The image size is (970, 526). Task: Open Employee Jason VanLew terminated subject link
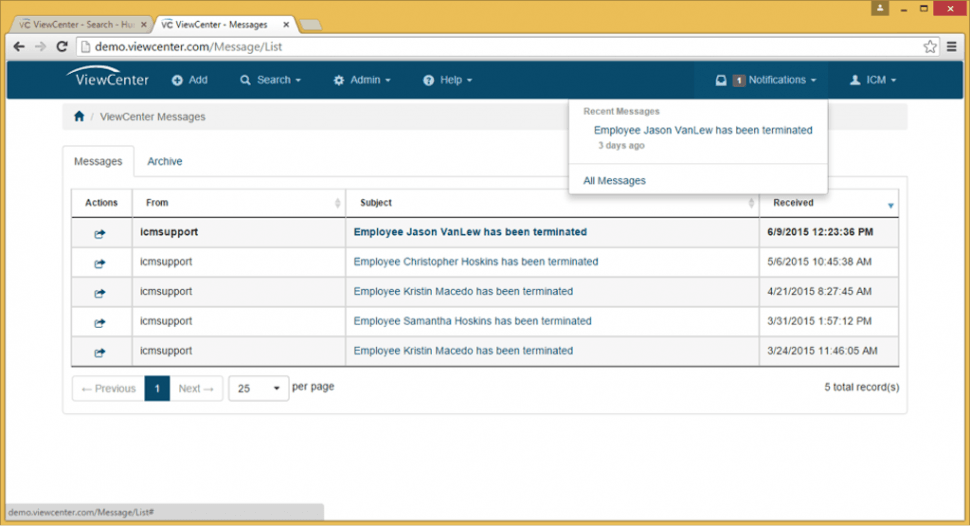coord(470,231)
